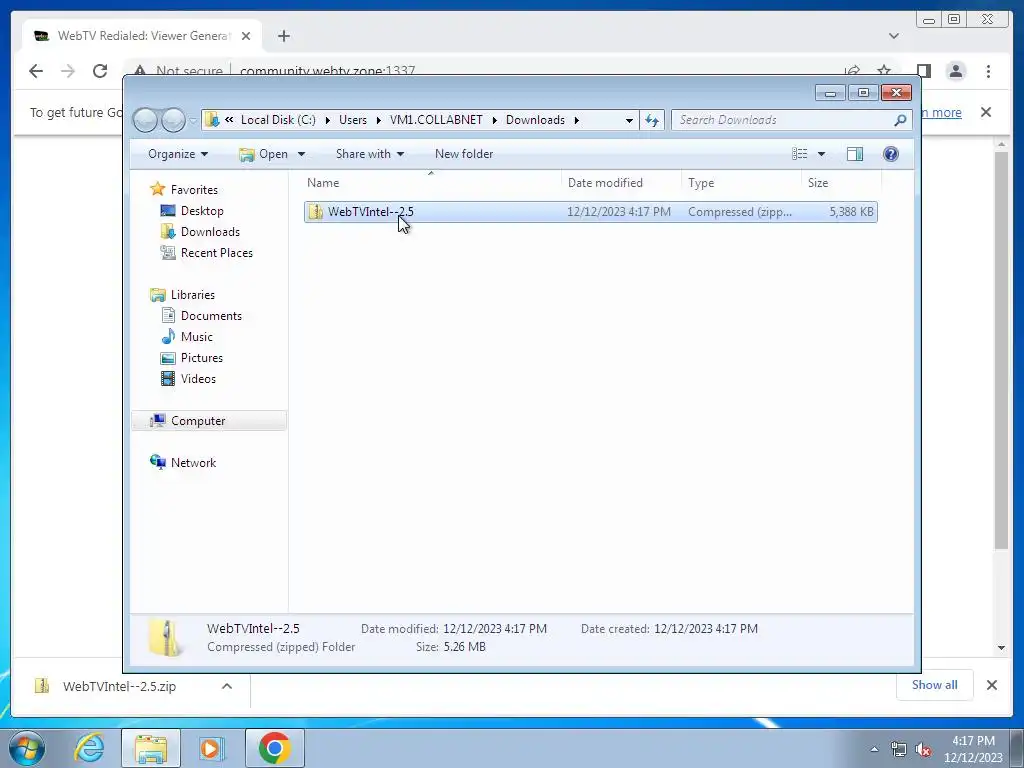The image size is (1024, 768).
Task: Click Chrome taskbar icon
Action: [x=274, y=748]
